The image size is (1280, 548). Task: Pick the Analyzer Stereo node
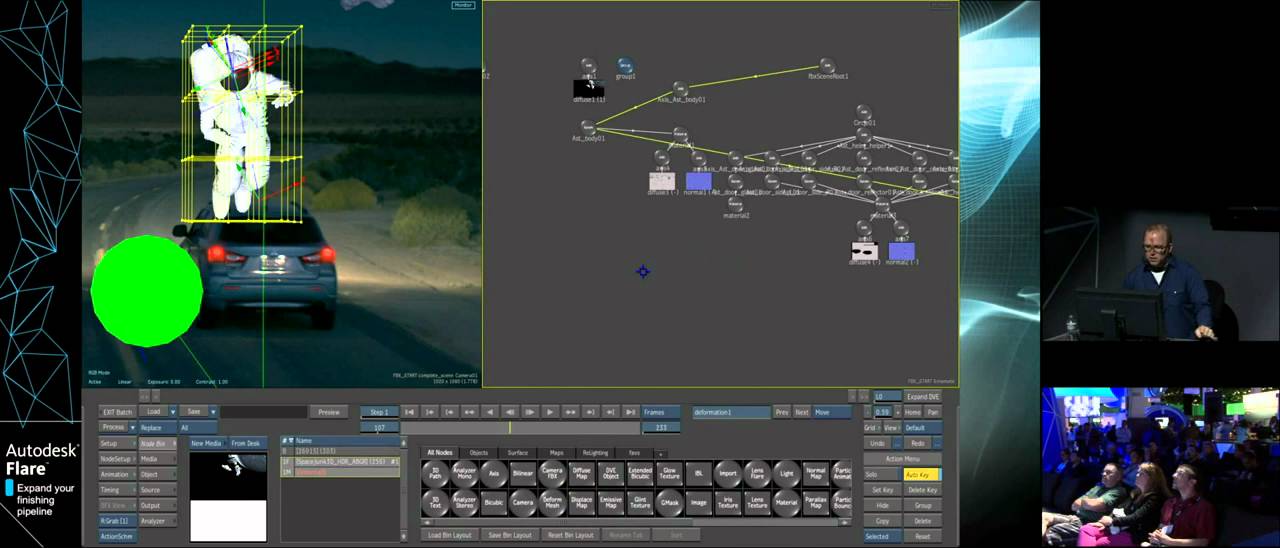[x=464, y=502]
